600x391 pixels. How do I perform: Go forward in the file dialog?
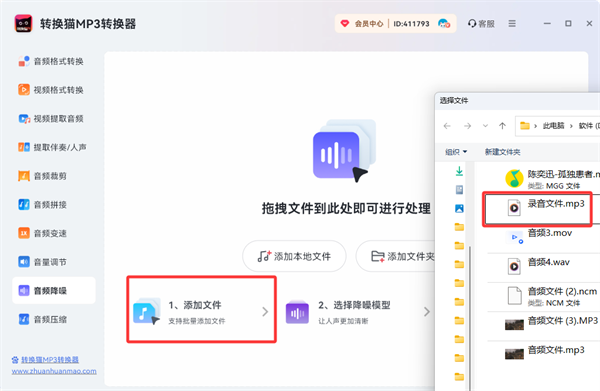coord(467,126)
